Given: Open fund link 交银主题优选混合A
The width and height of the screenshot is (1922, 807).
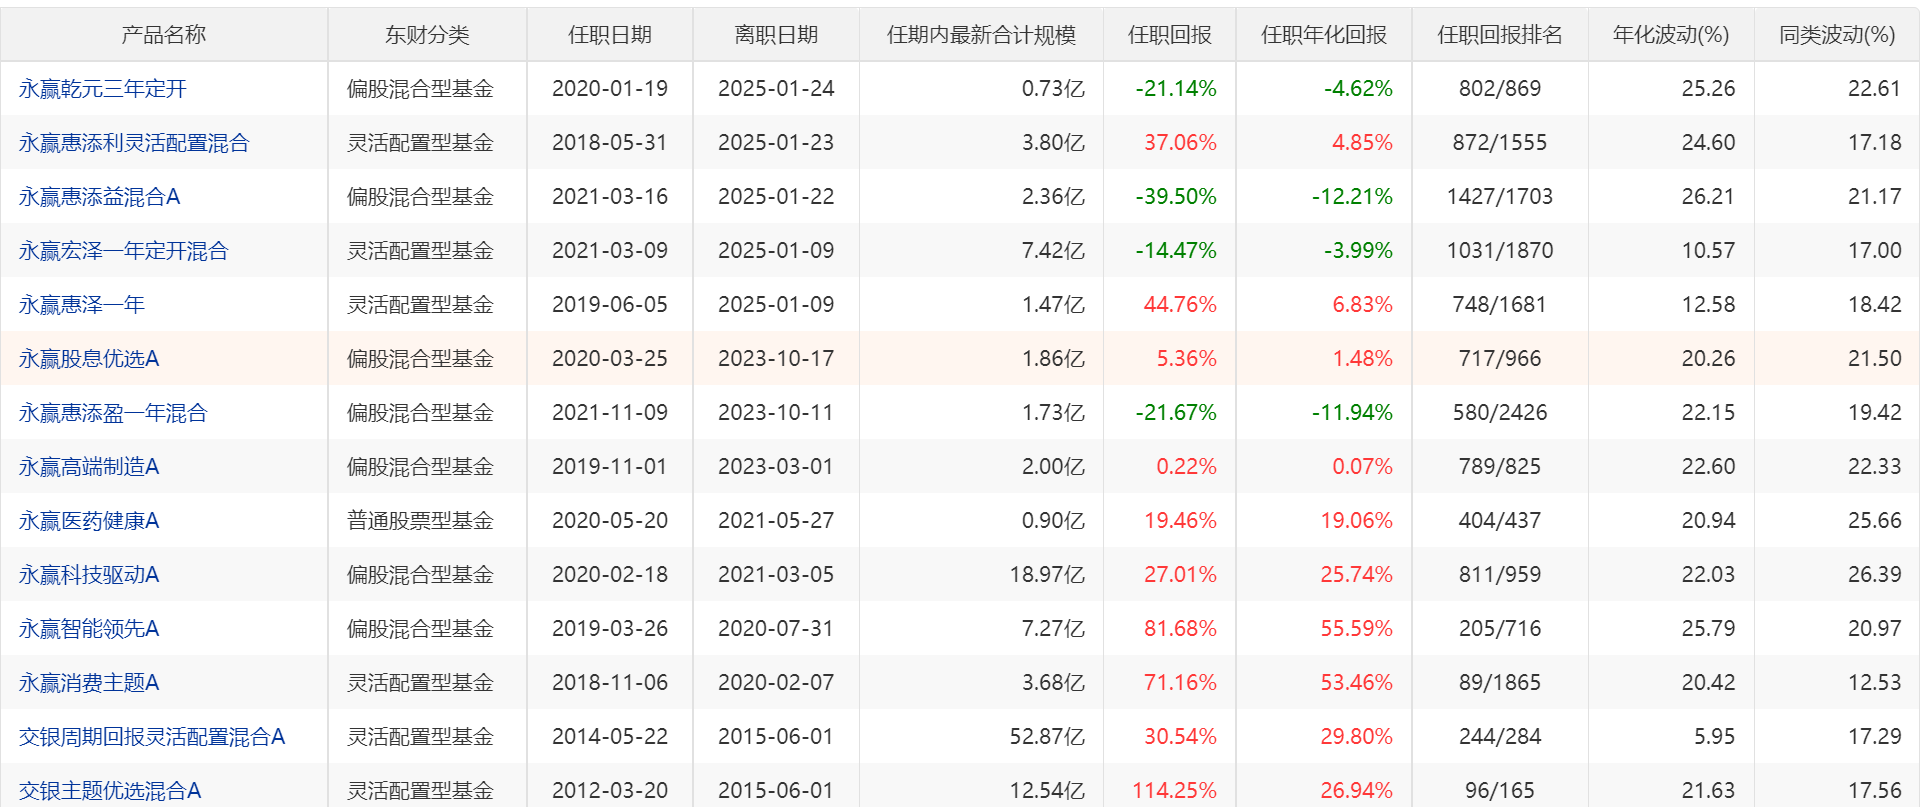Looking at the screenshot, I should (110, 791).
